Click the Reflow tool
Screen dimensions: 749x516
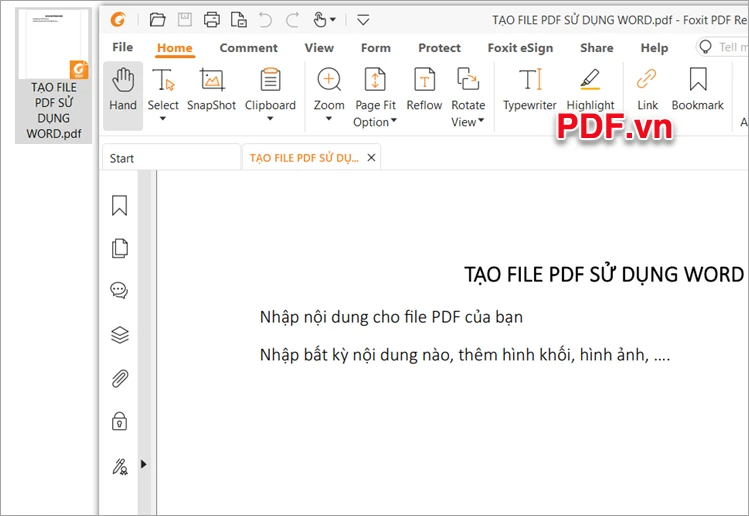pyautogui.click(x=424, y=89)
